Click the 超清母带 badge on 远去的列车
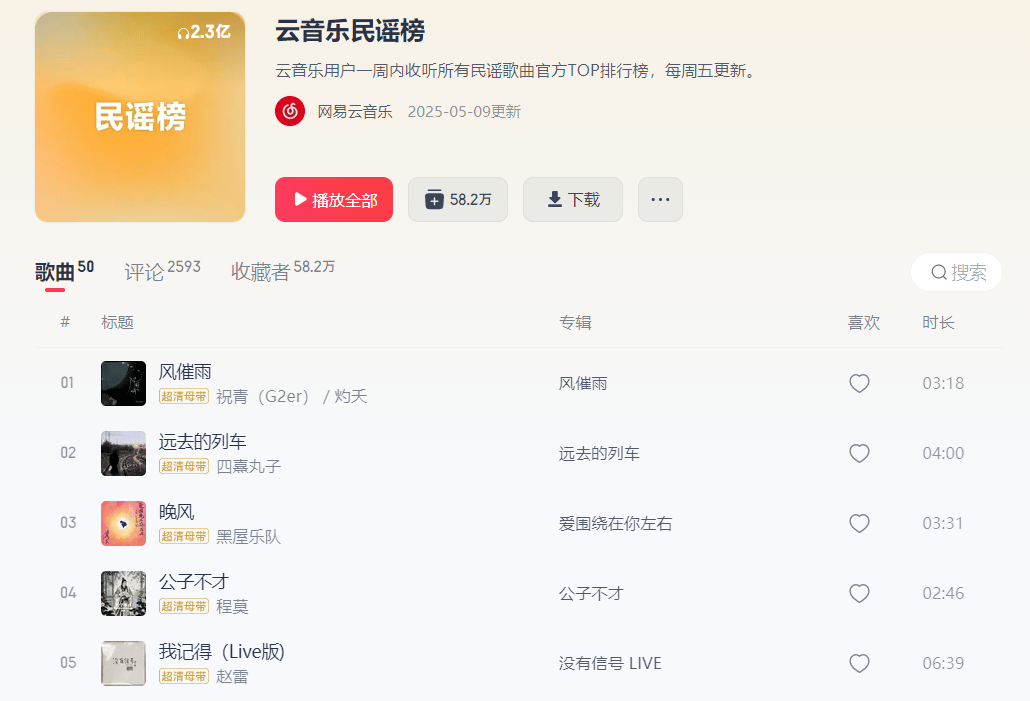Screen dimensions: 1030x701 184,466
